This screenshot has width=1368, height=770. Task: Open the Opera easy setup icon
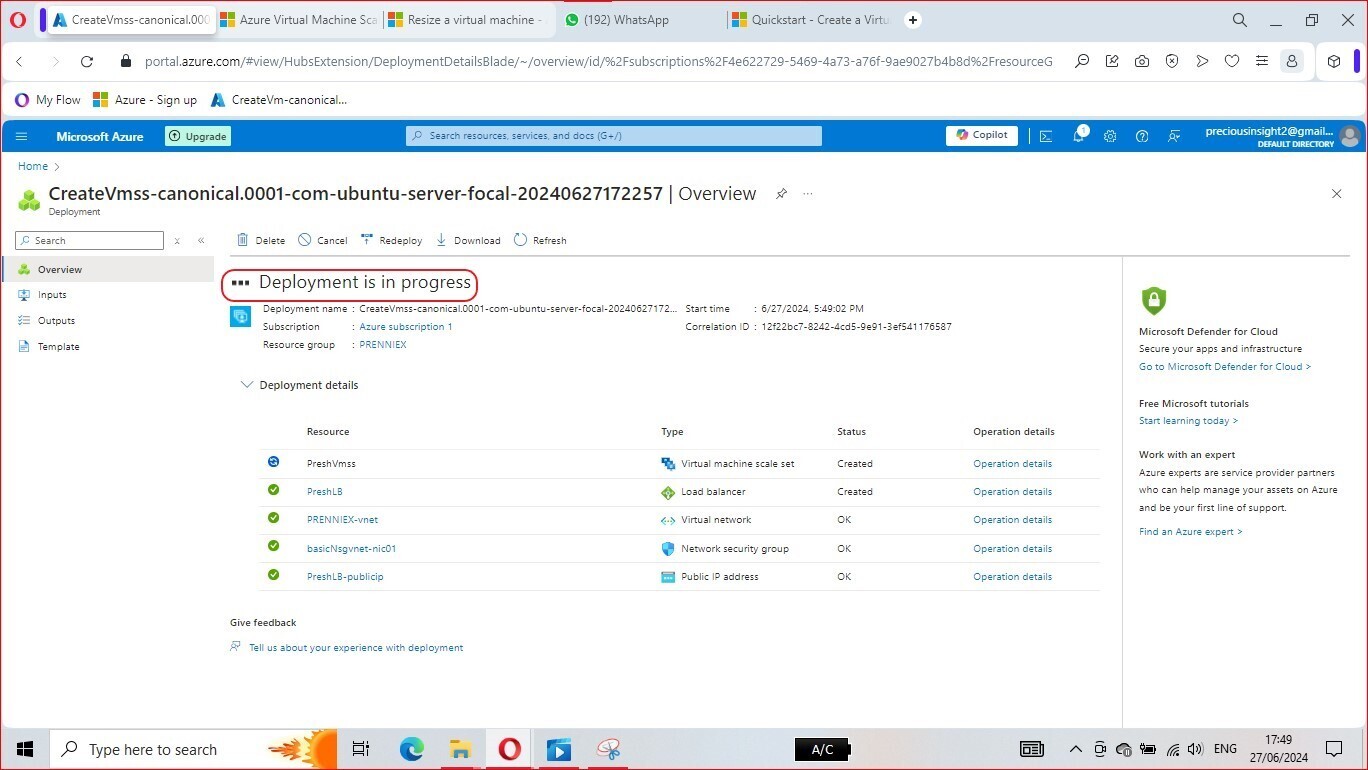(1261, 61)
